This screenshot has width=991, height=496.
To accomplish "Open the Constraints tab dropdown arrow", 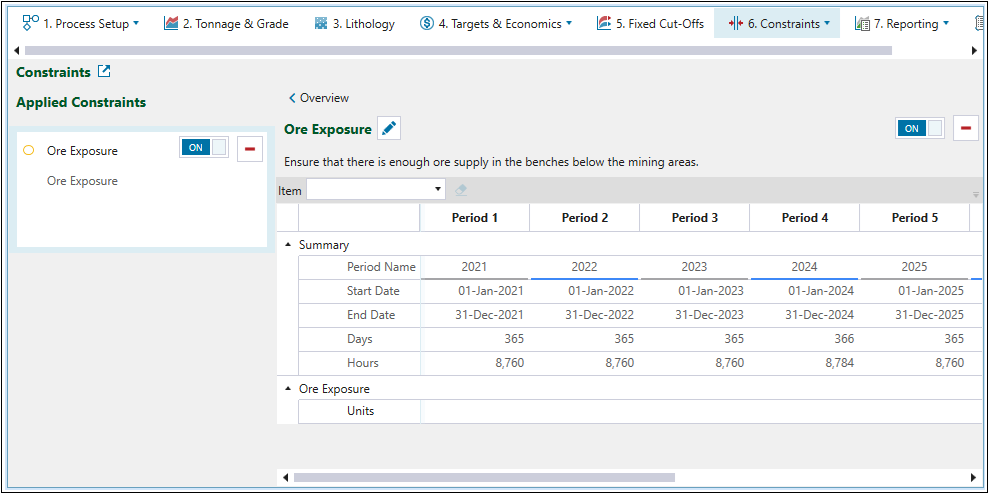I will [827, 23].
